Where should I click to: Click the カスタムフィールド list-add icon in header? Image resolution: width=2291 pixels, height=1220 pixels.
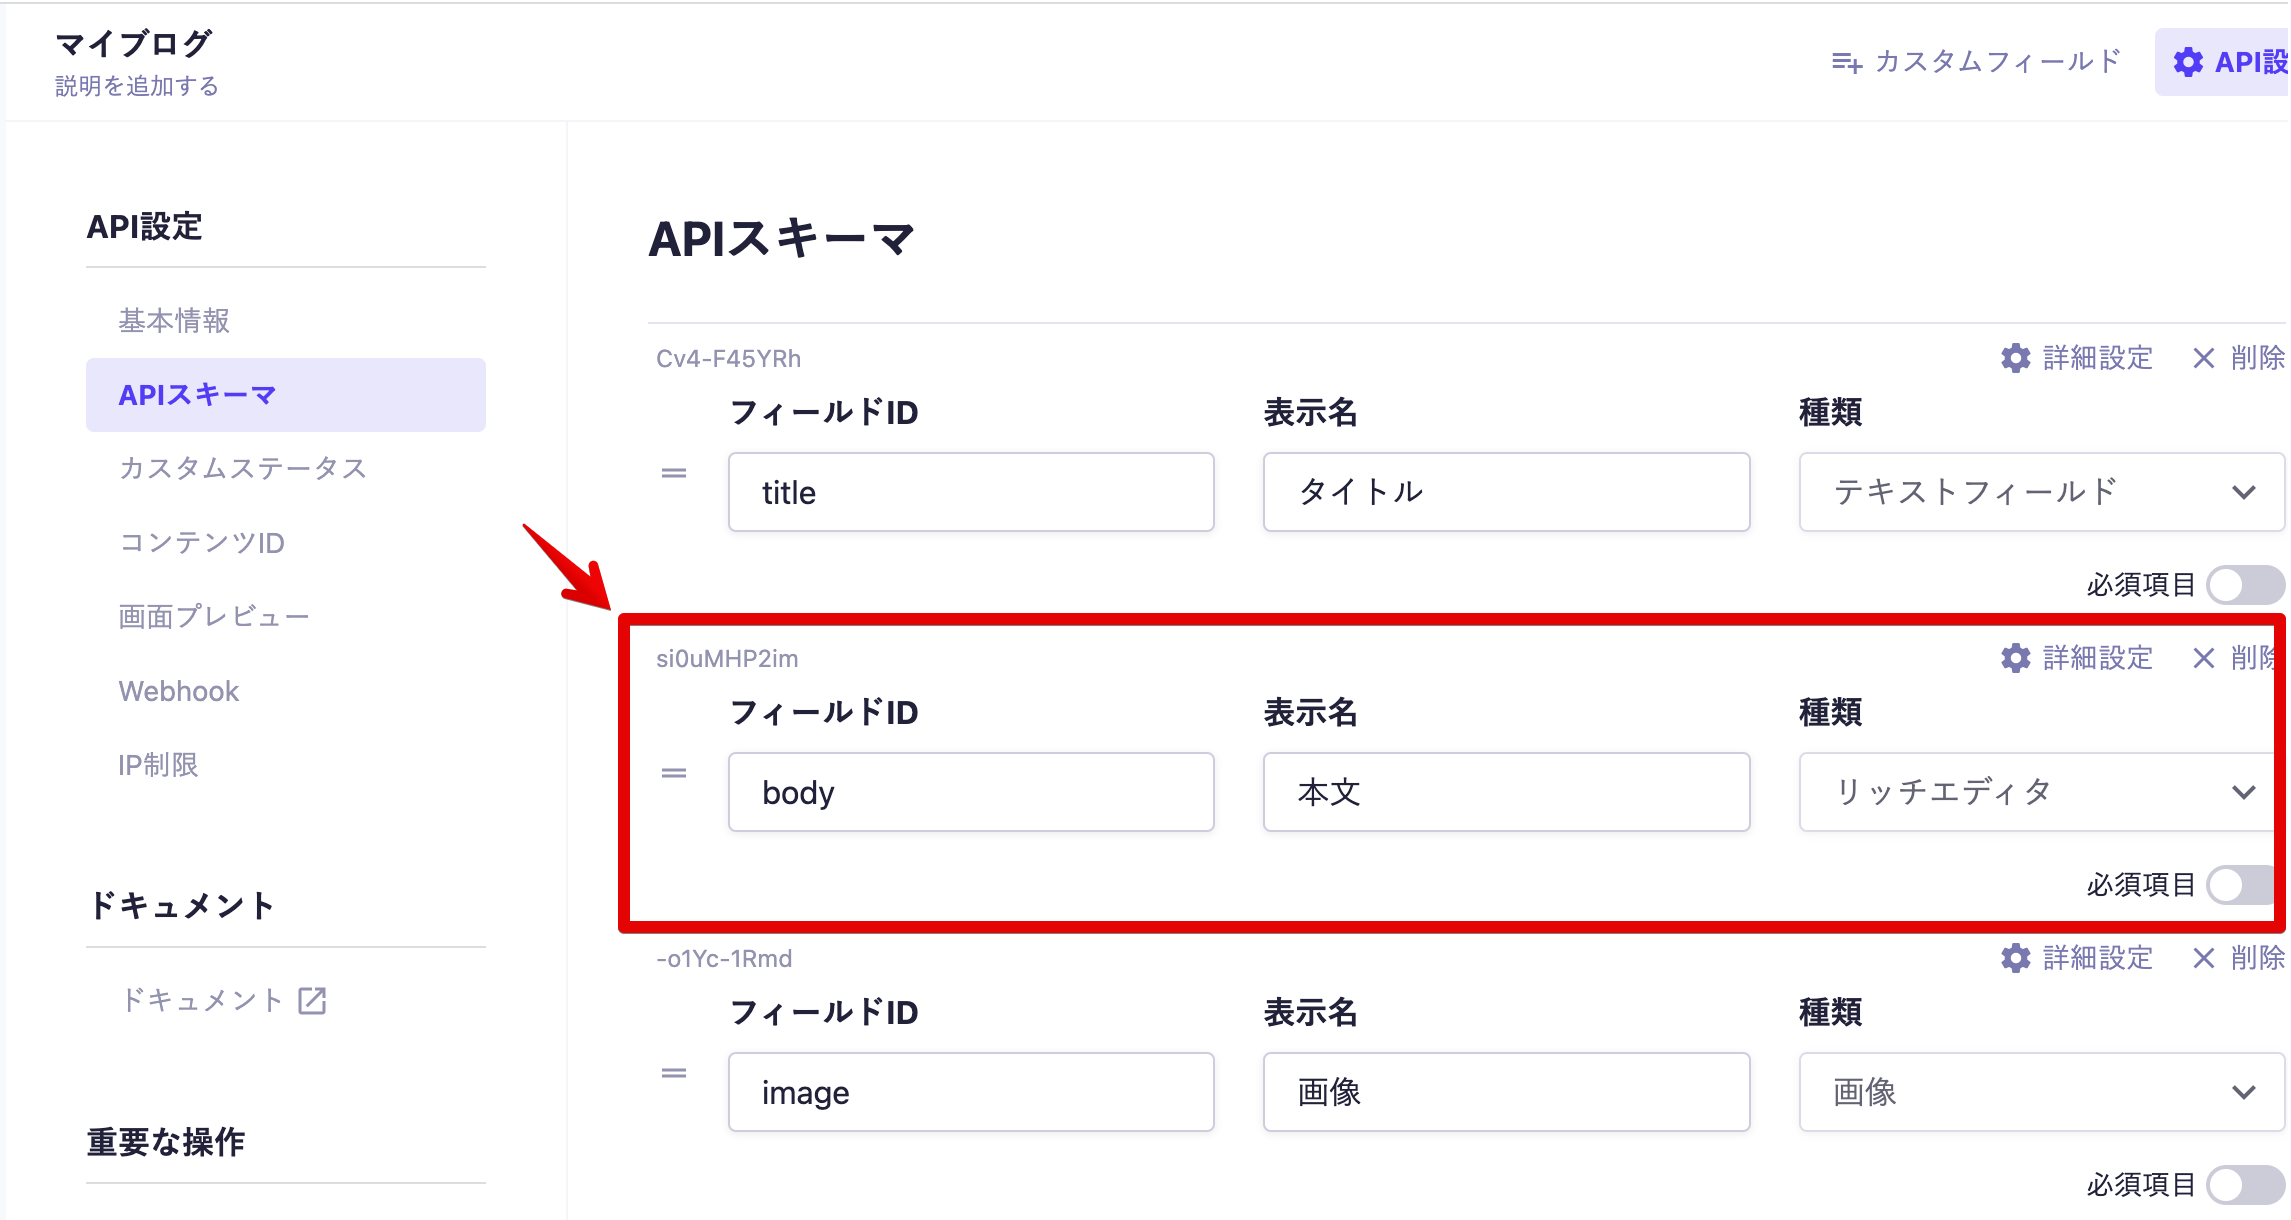pyautogui.click(x=1846, y=62)
